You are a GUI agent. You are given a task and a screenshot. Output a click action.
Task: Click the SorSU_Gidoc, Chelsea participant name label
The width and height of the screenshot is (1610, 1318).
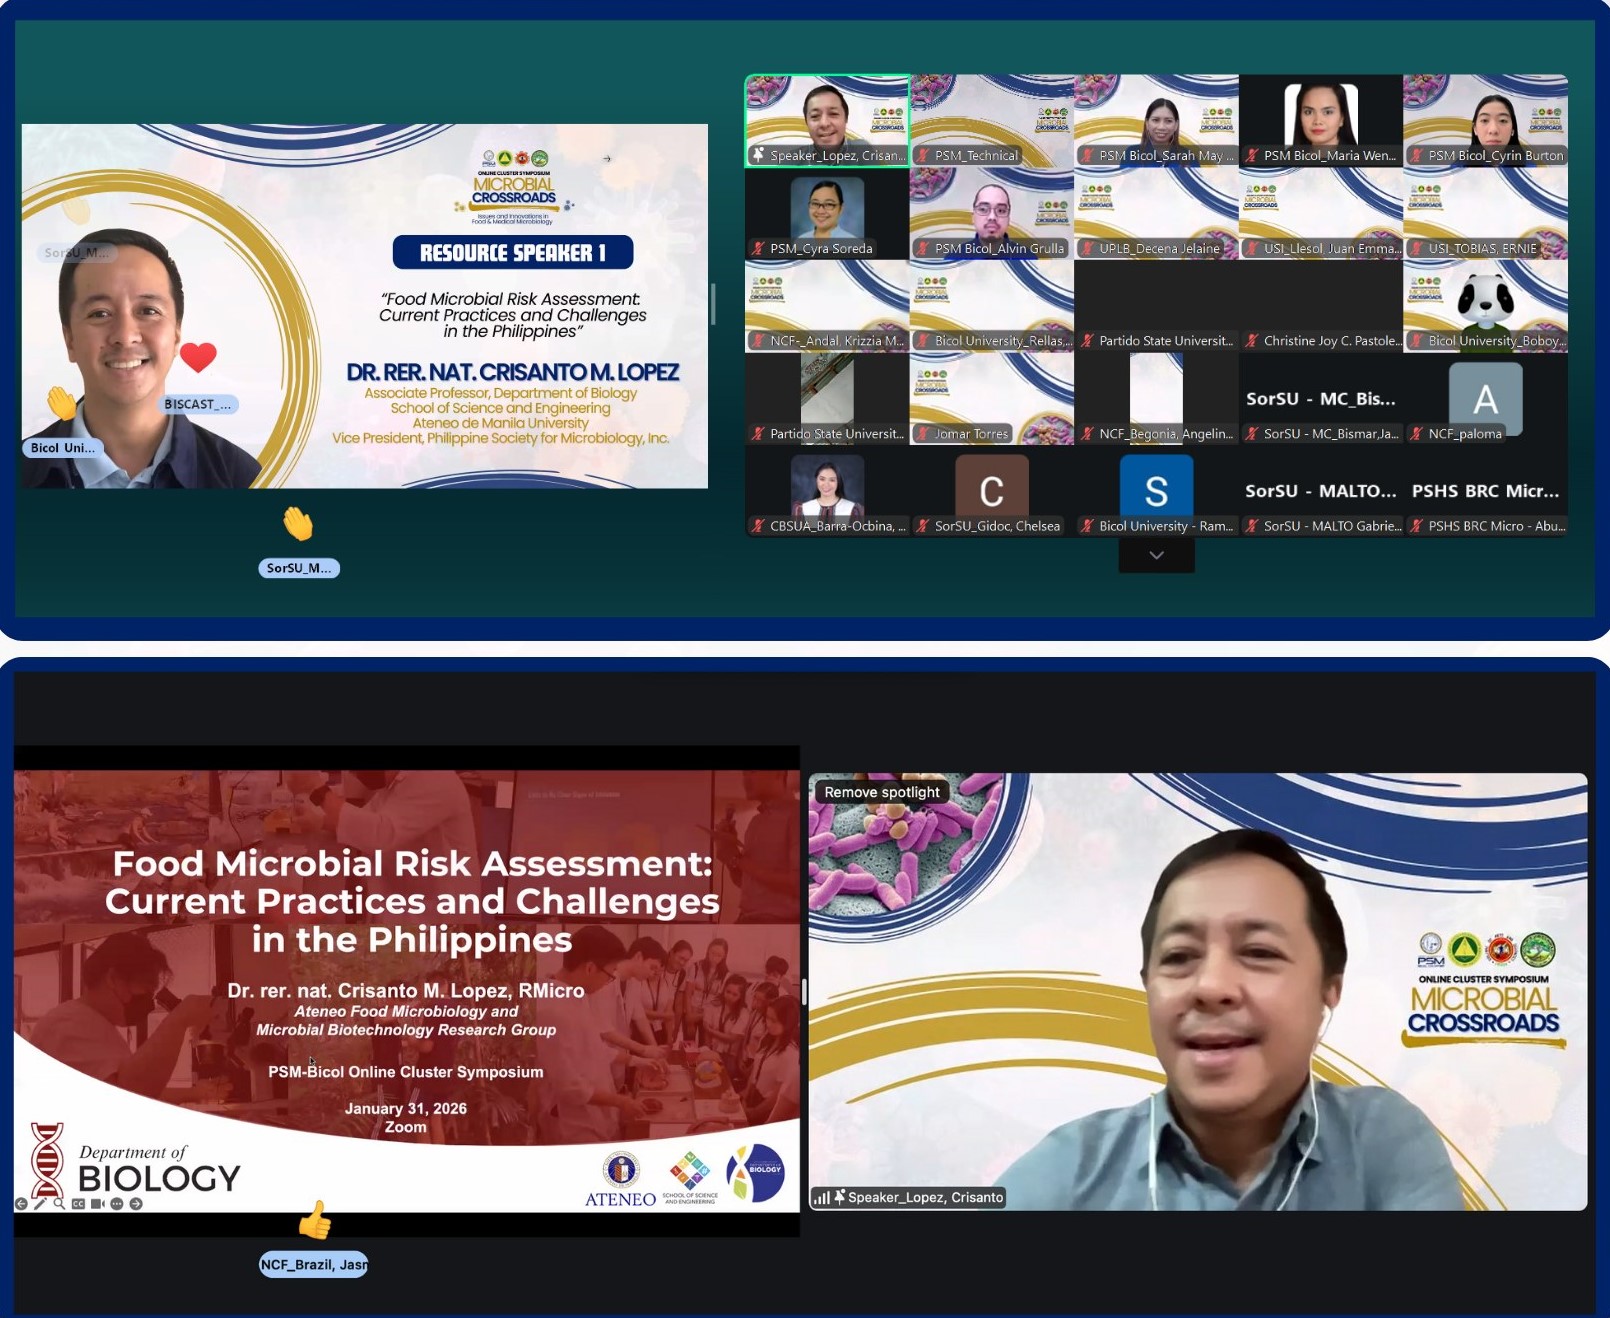[996, 526]
